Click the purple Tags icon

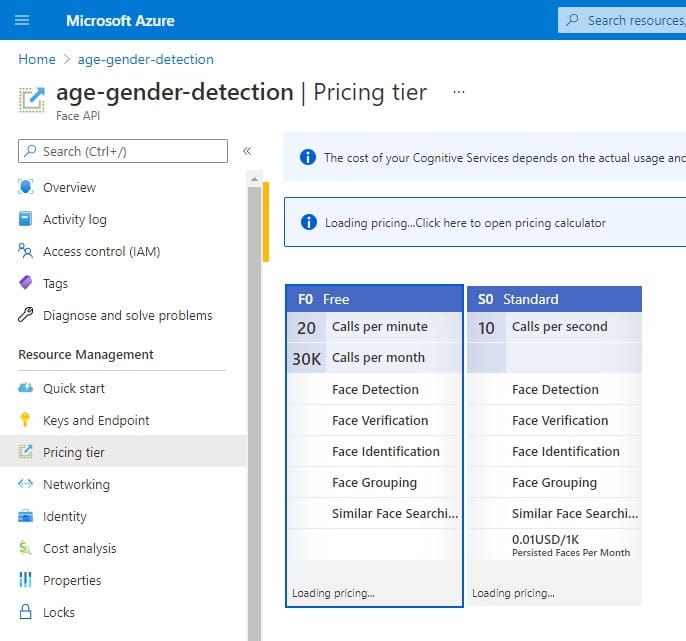pos(25,283)
